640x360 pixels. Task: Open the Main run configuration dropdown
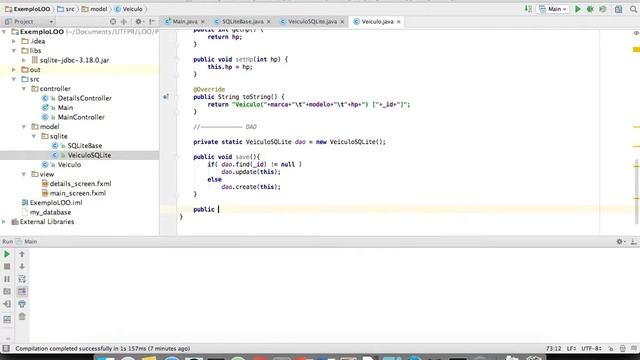[x=553, y=9]
